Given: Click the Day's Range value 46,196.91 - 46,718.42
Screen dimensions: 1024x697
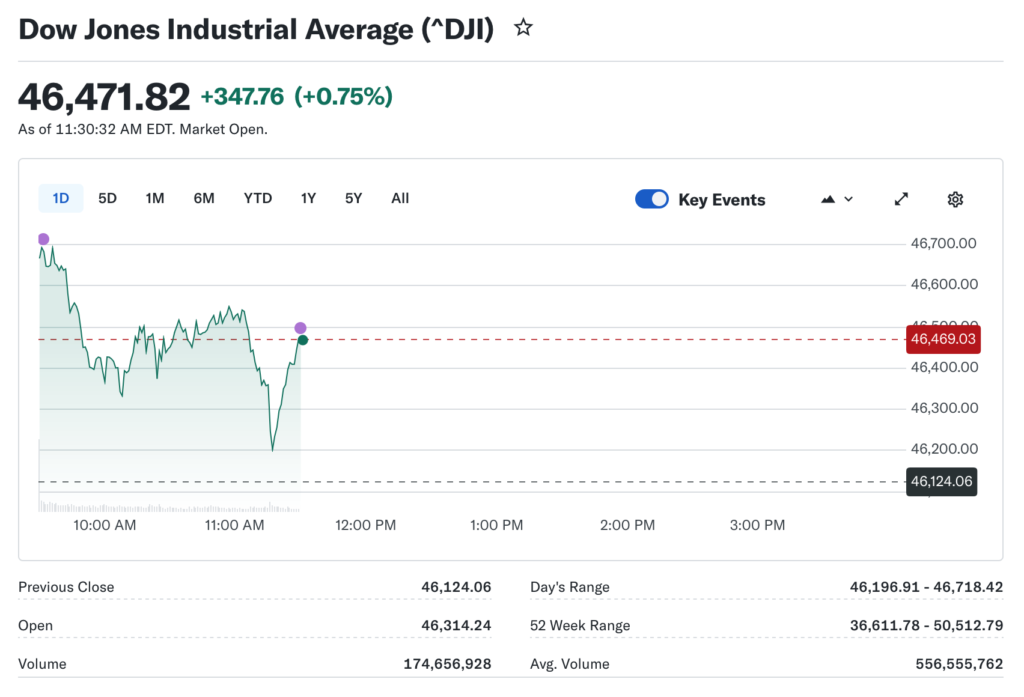Looking at the screenshot, I should pyautogui.click(x=926, y=587).
